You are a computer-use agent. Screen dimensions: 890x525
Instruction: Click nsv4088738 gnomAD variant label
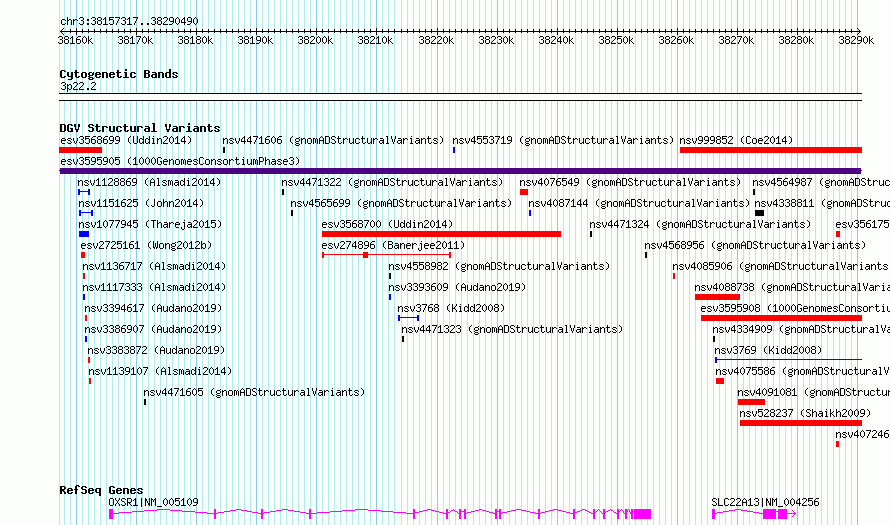[792, 287]
